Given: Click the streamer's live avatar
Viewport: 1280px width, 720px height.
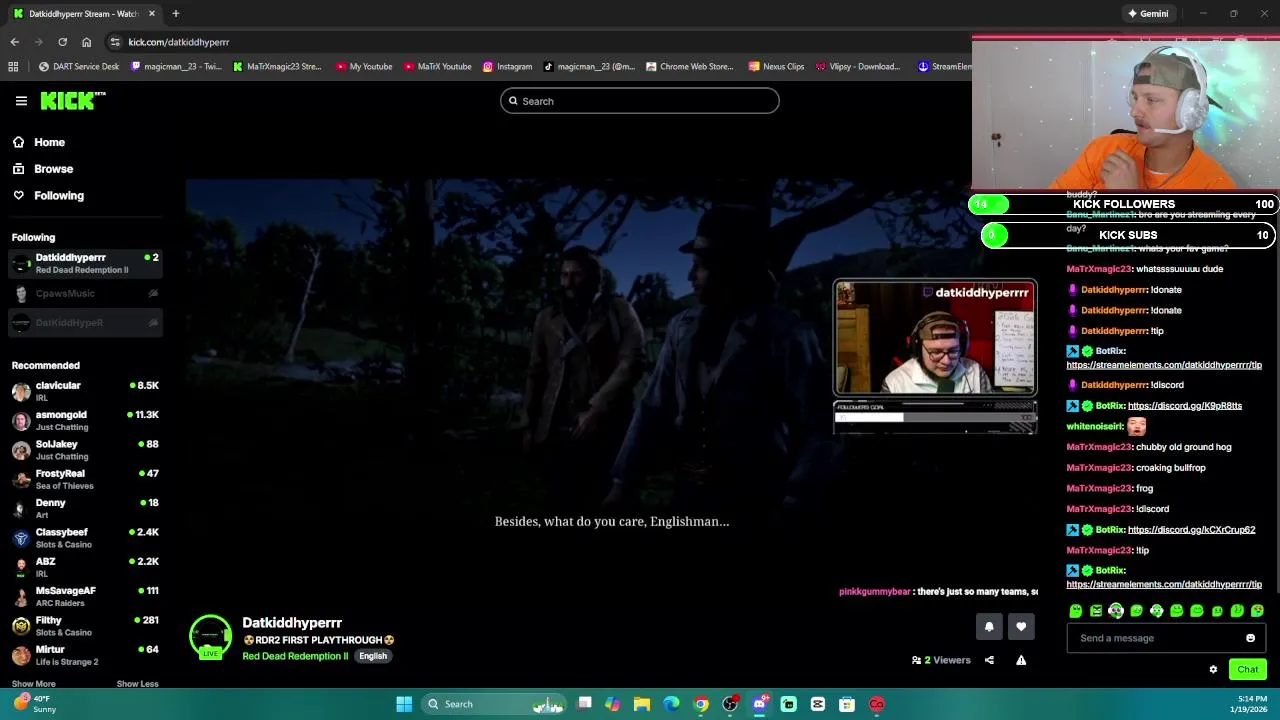Looking at the screenshot, I should [x=210, y=638].
